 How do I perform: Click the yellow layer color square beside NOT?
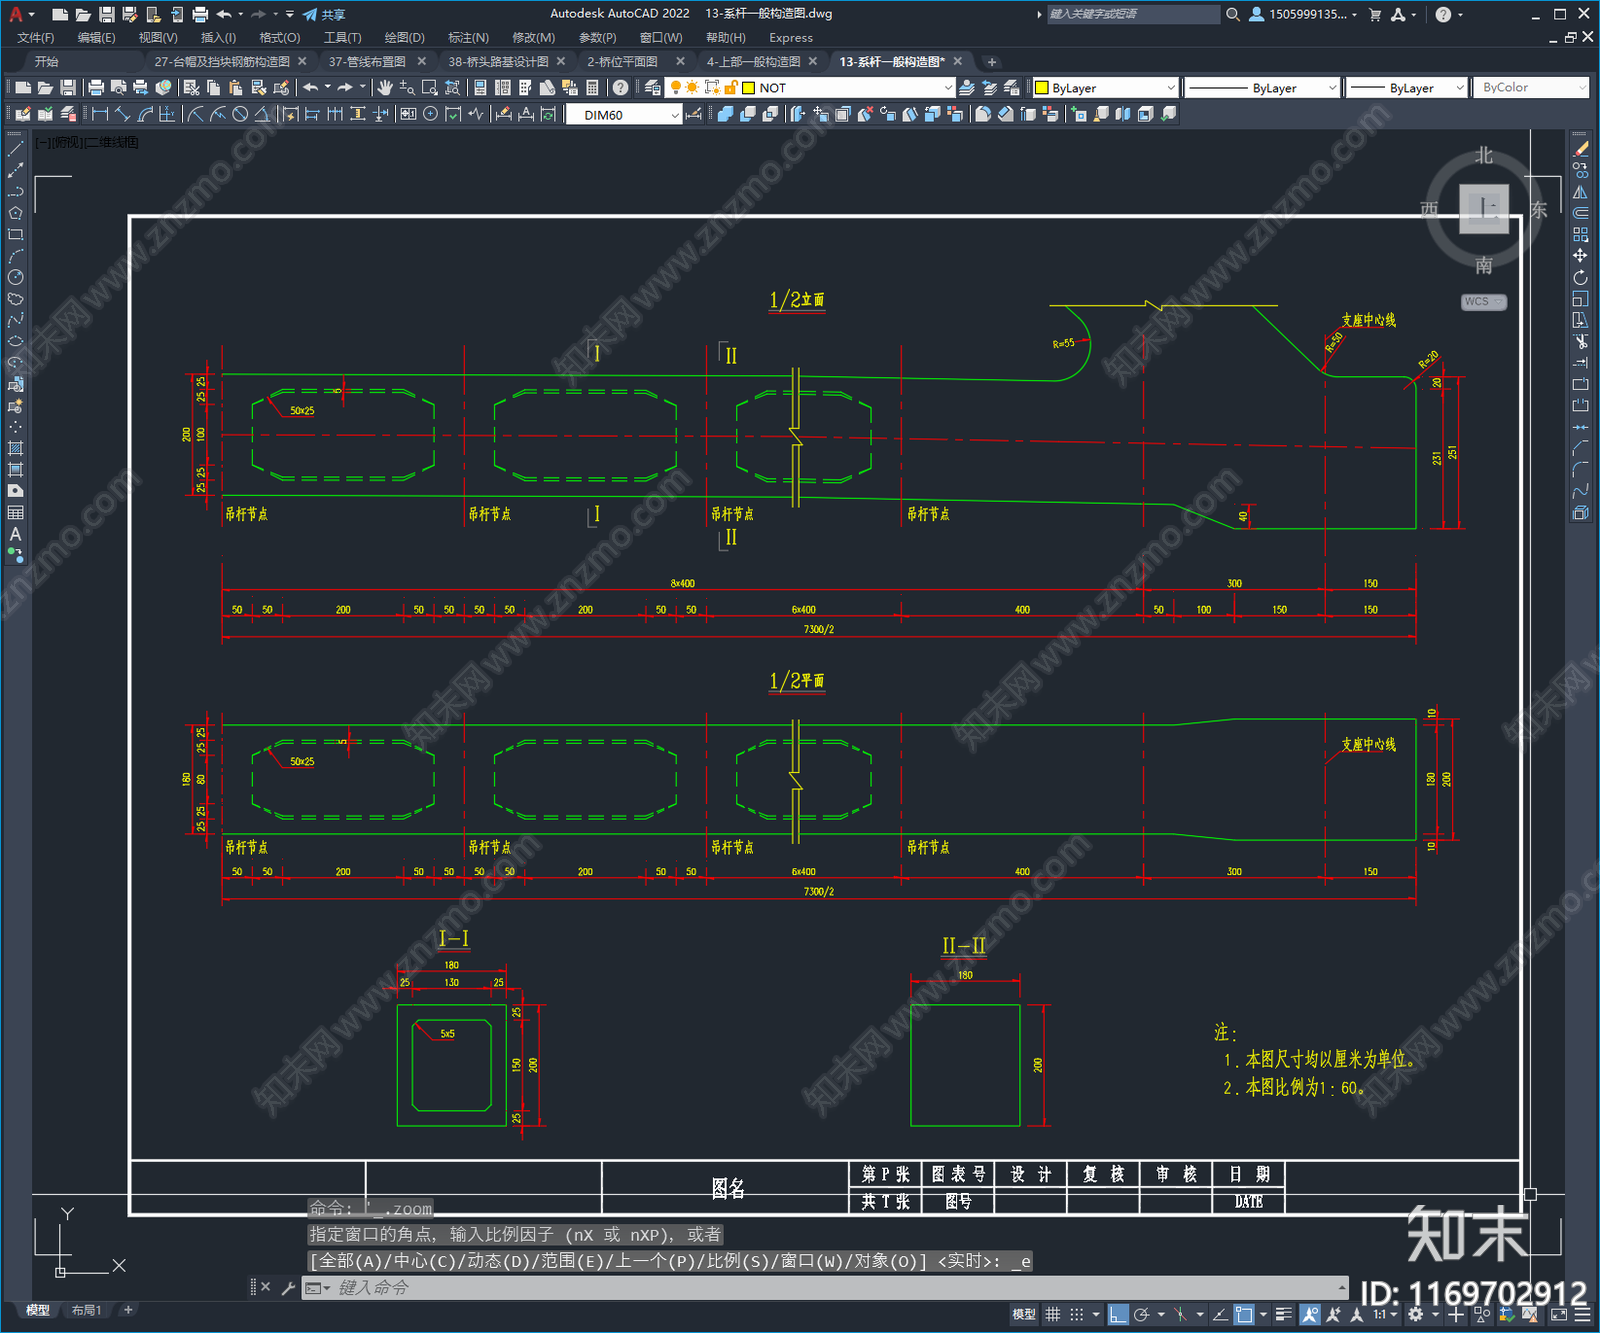pos(748,88)
